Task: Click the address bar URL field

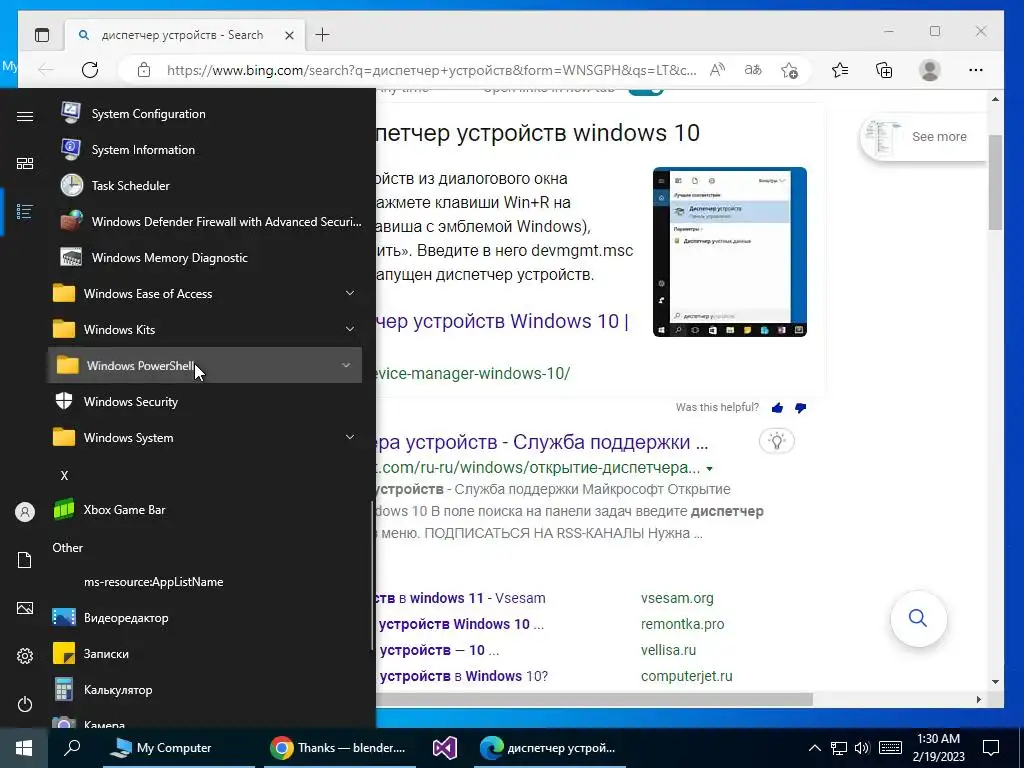Action: (x=431, y=70)
